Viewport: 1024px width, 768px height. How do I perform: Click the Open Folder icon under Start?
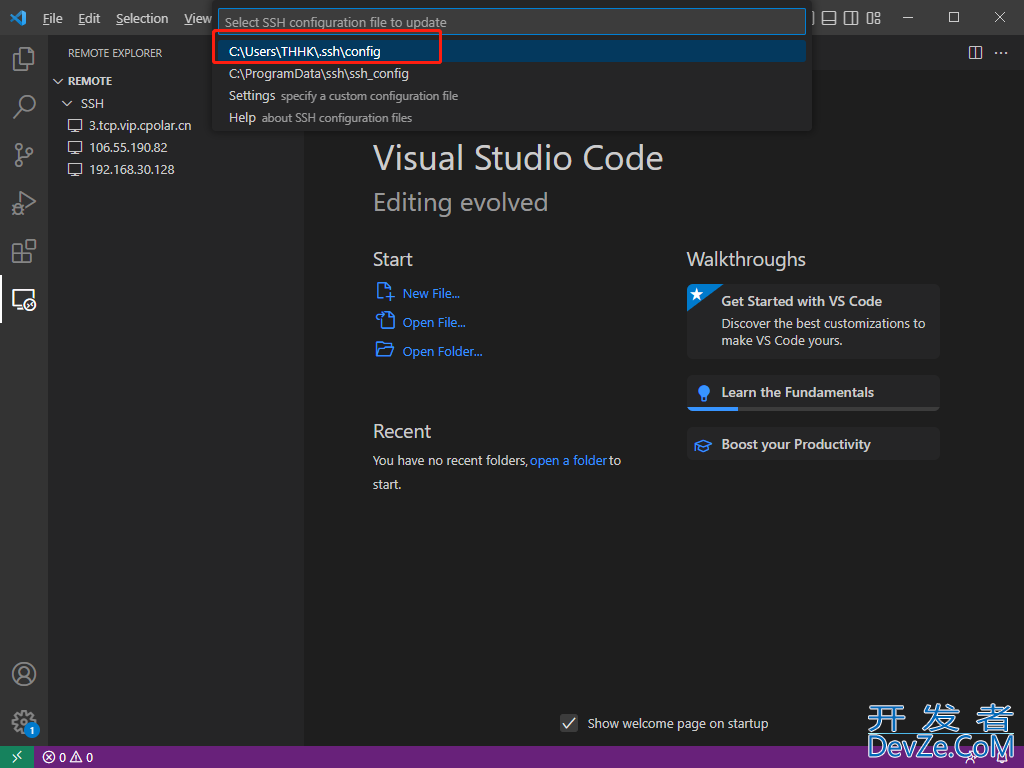[385, 349]
